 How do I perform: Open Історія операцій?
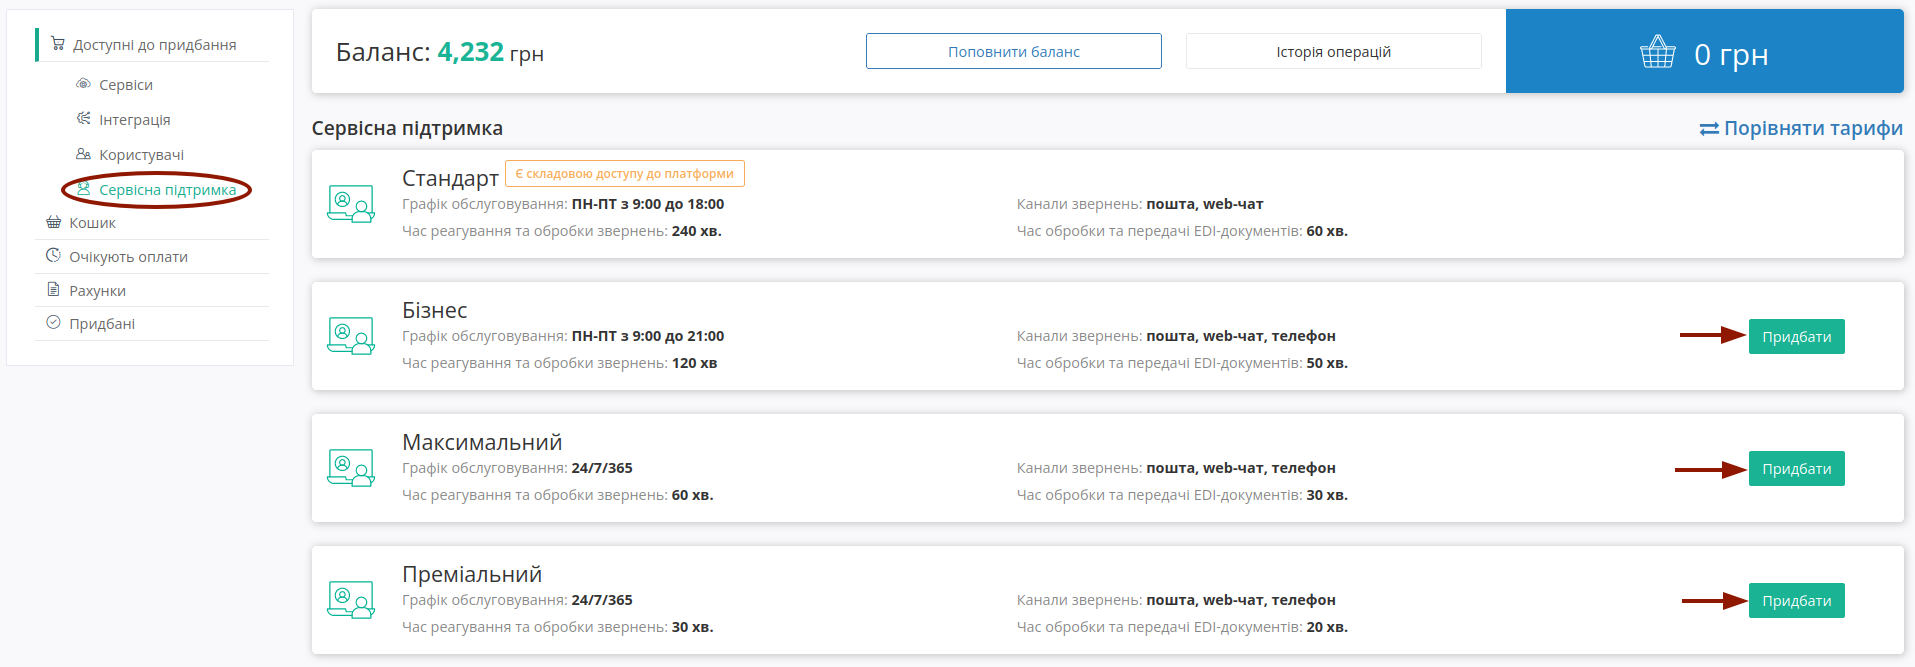[1333, 51]
